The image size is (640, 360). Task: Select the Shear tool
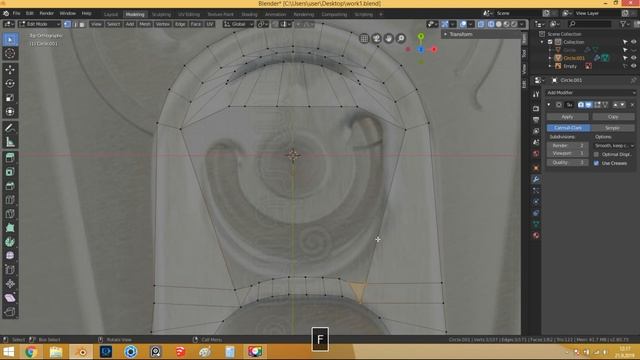[x=10, y=298]
